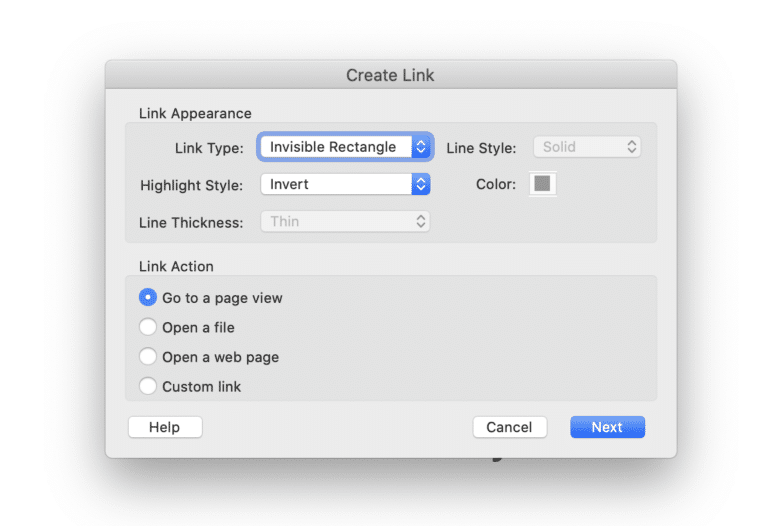Click the Help button
This screenshot has height=526, width=768.
point(165,427)
